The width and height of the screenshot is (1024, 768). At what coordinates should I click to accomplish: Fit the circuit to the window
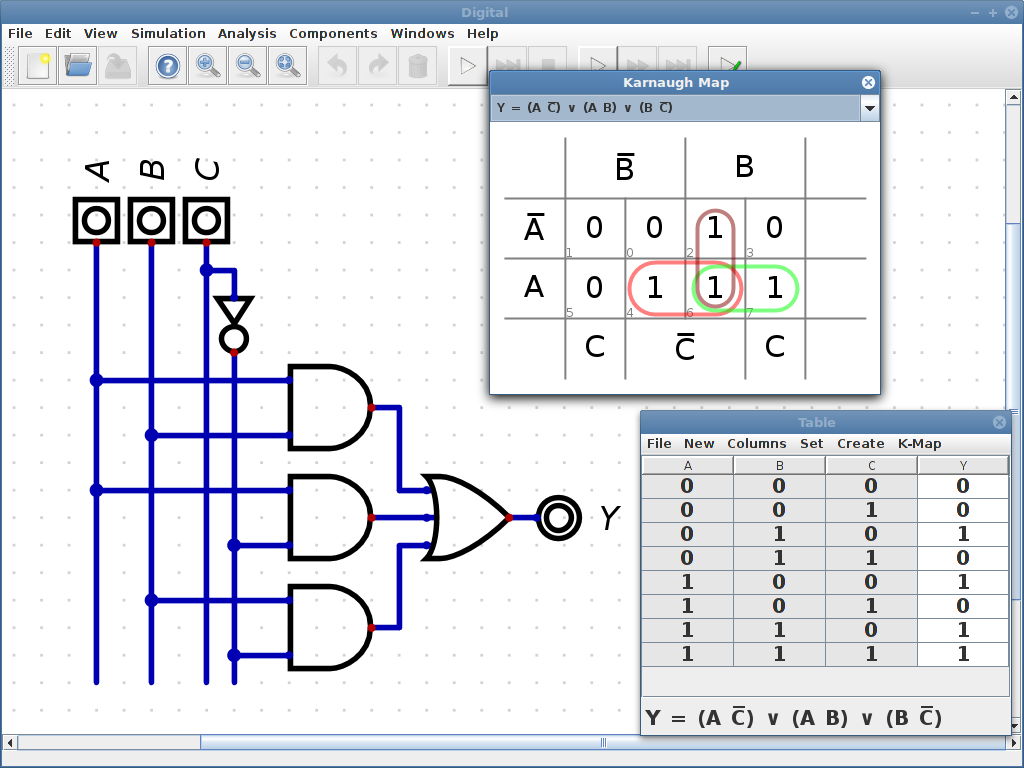tap(287, 65)
